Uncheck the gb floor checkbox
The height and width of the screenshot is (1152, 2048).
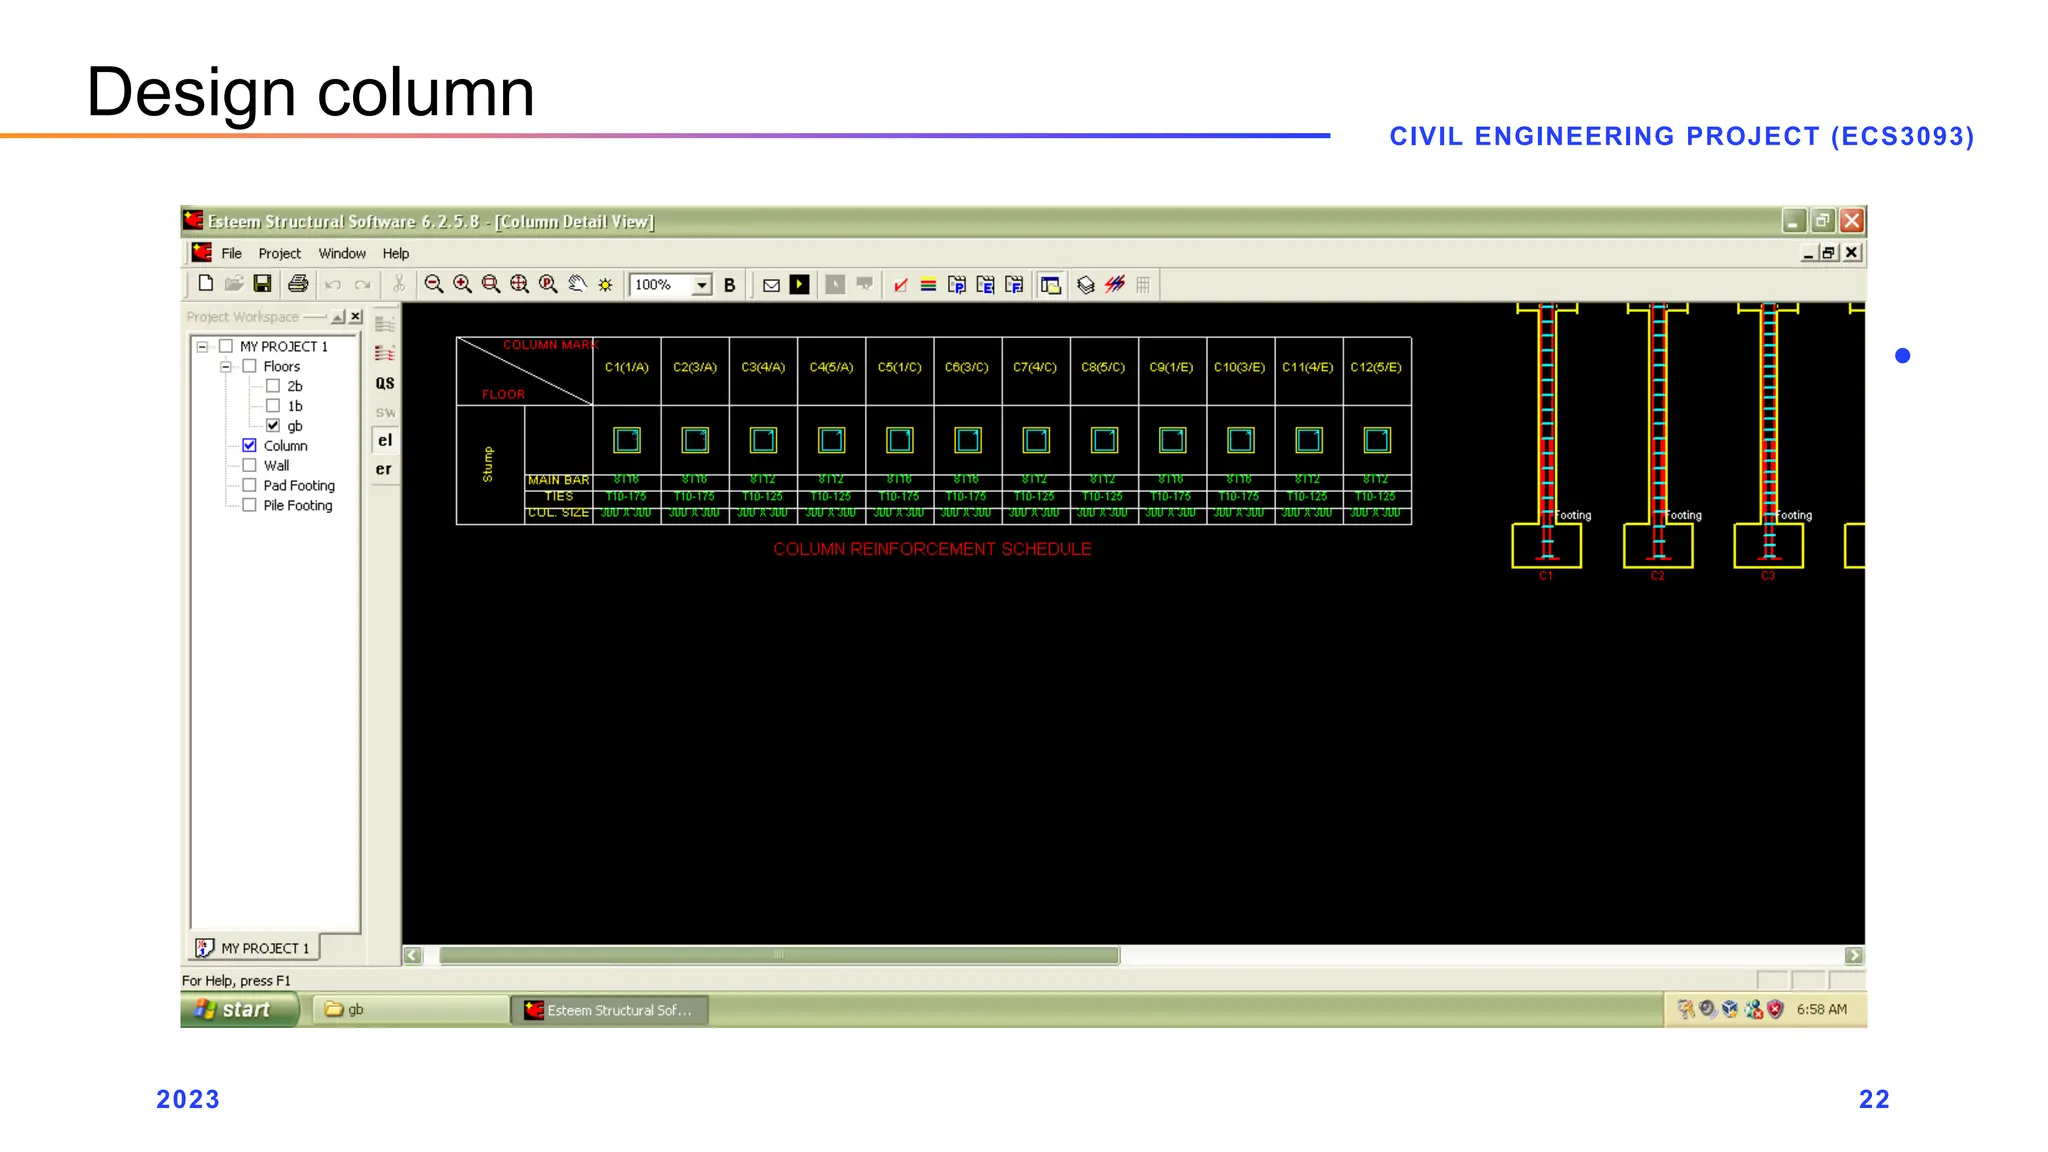point(273,426)
